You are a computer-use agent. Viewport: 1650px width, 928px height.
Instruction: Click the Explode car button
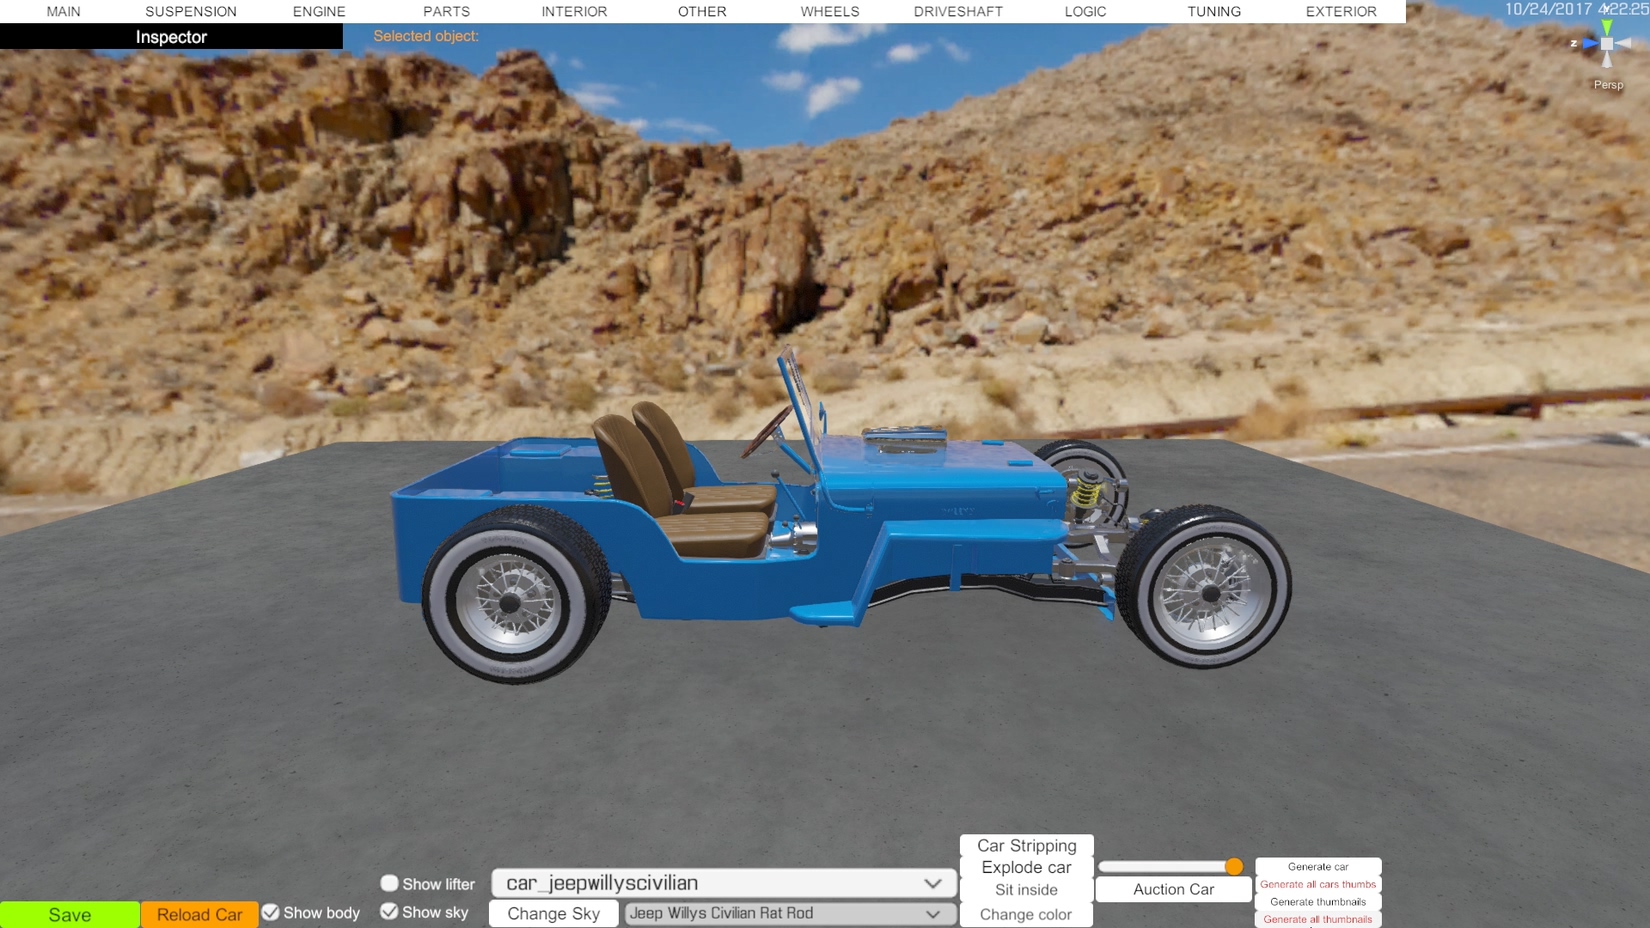coord(1026,867)
